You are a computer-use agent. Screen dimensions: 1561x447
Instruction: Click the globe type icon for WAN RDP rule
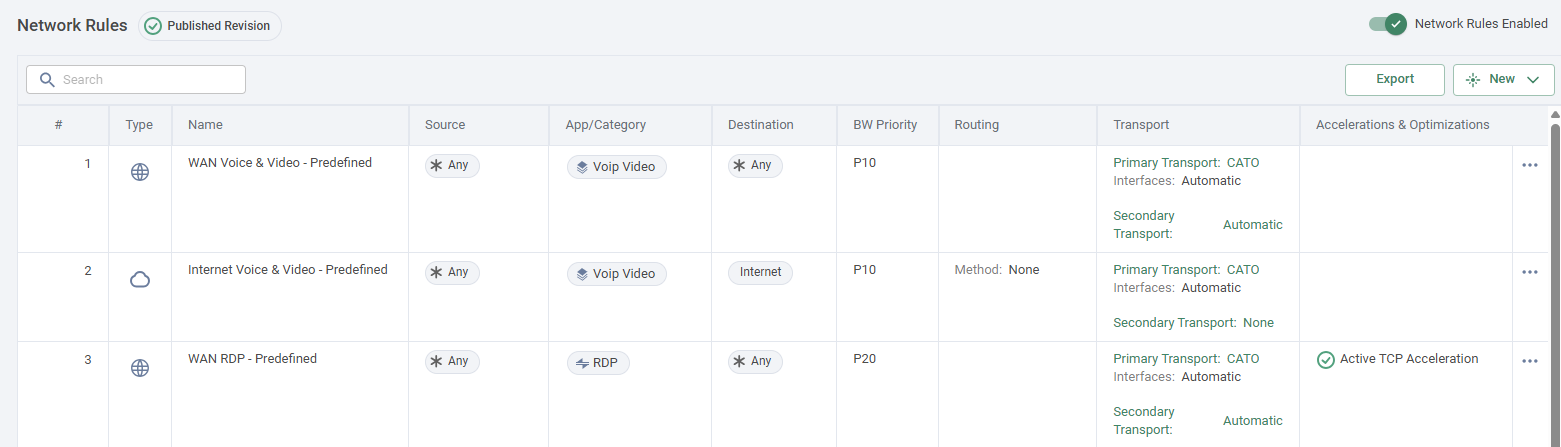(140, 368)
